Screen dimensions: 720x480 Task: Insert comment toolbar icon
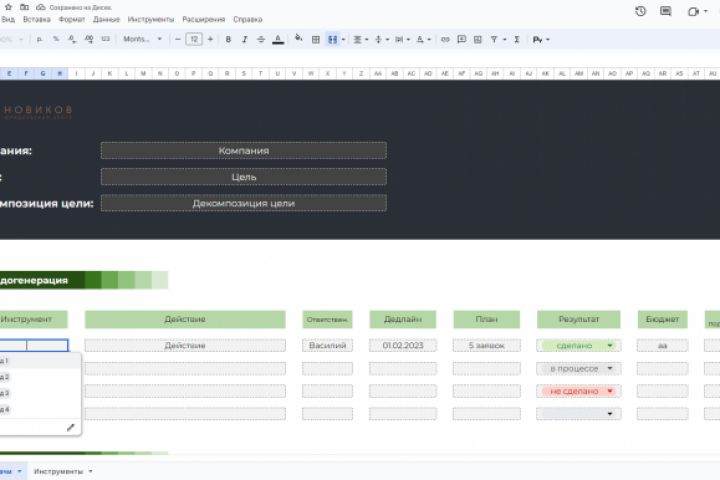(x=461, y=40)
